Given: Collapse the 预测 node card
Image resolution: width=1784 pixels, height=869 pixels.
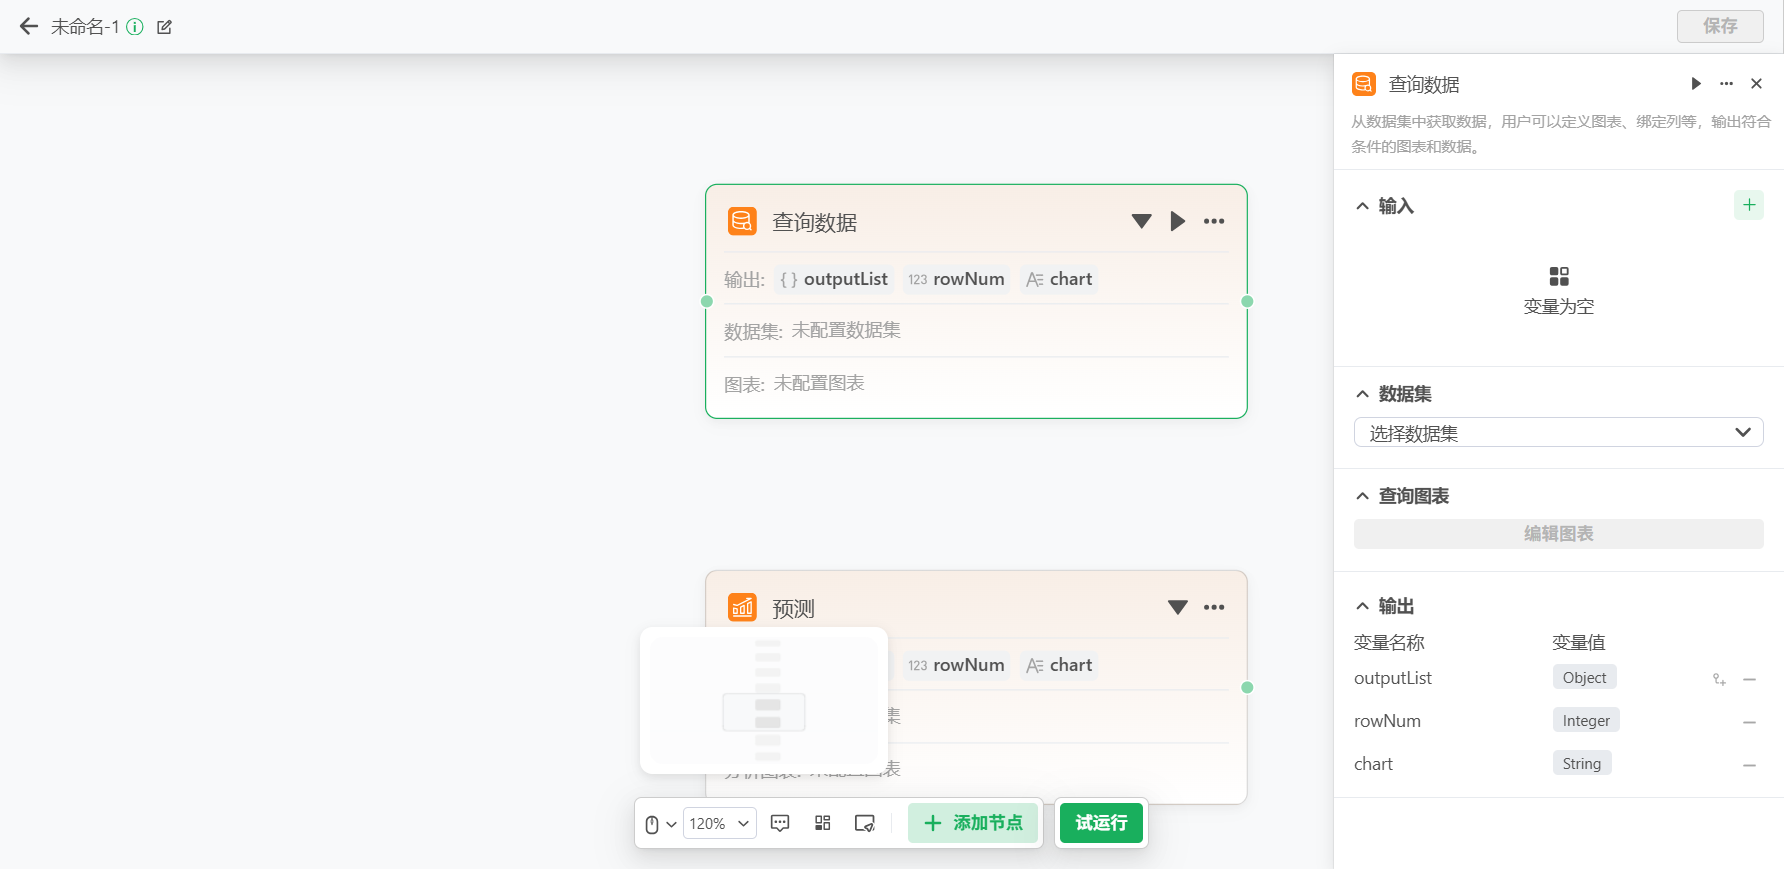Looking at the screenshot, I should 1177,607.
